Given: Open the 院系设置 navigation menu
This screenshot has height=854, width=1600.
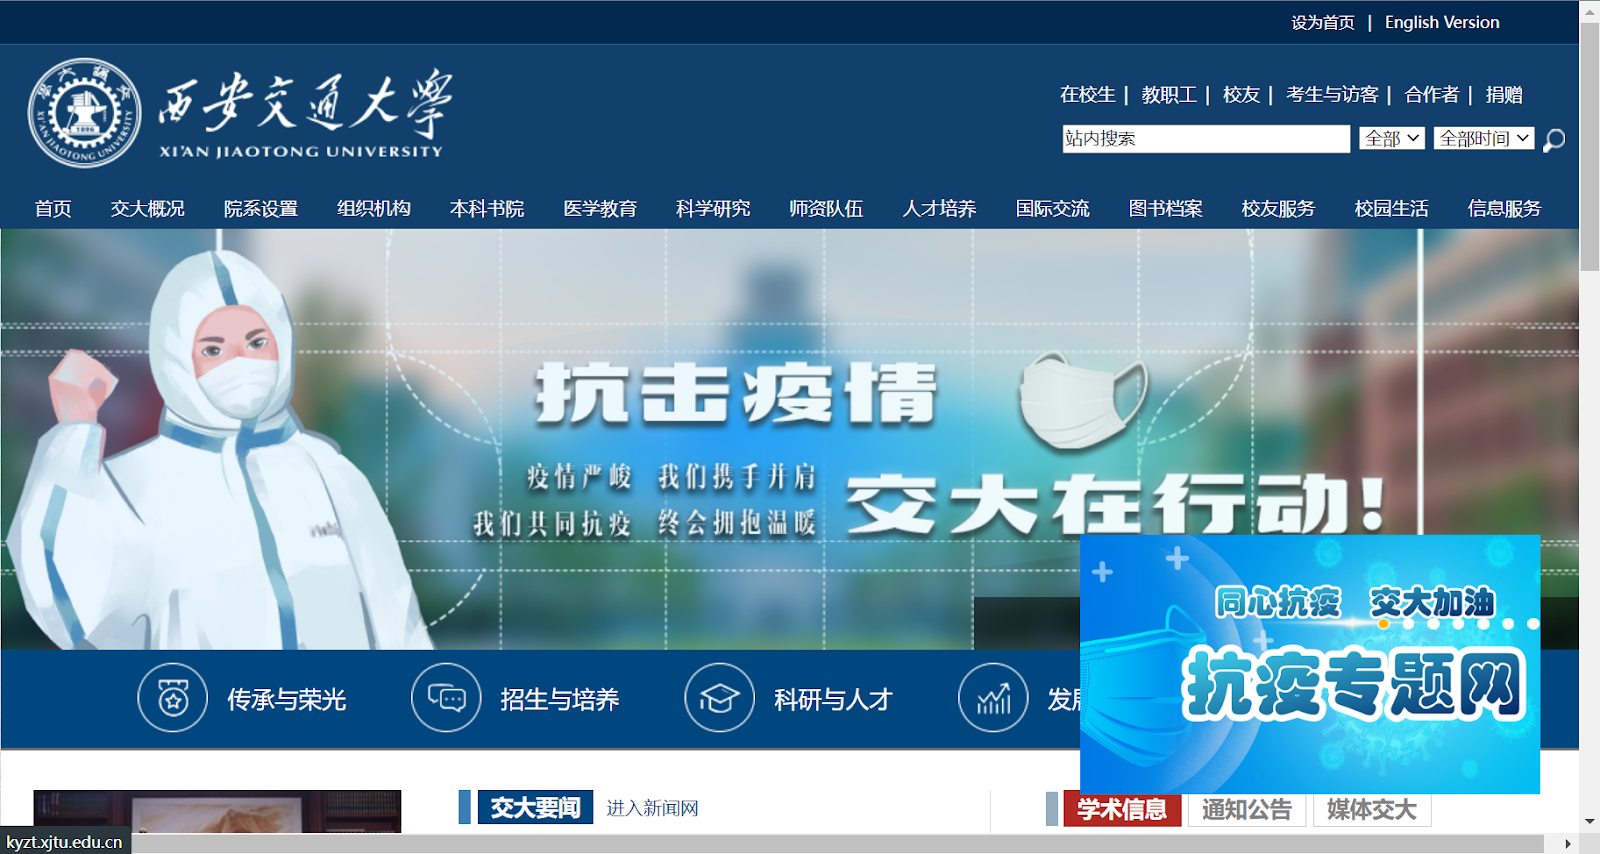Looking at the screenshot, I should pos(261,208).
